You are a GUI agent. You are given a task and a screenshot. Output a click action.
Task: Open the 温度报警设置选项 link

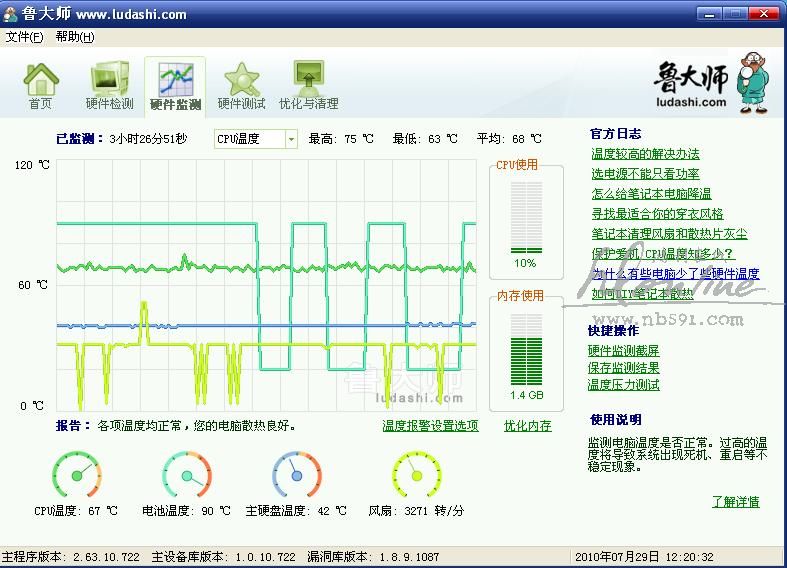pyautogui.click(x=430, y=426)
